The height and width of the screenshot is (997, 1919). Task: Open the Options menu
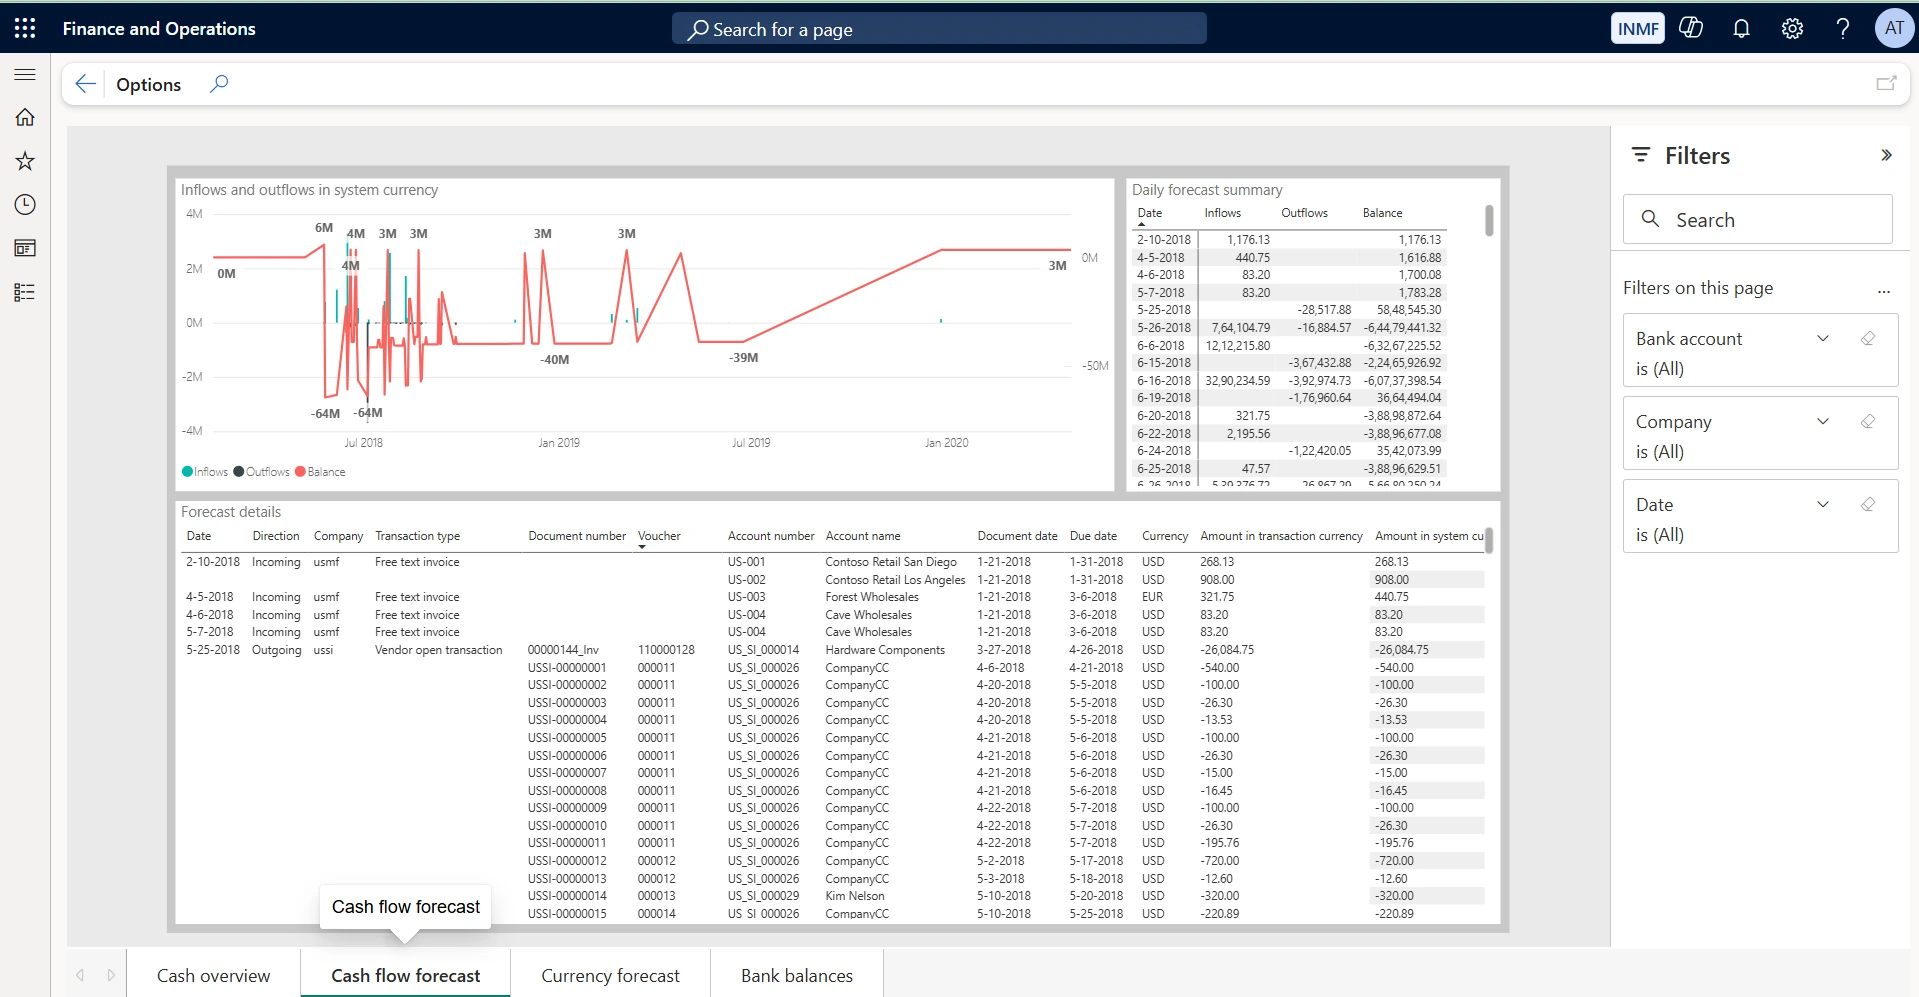point(148,85)
